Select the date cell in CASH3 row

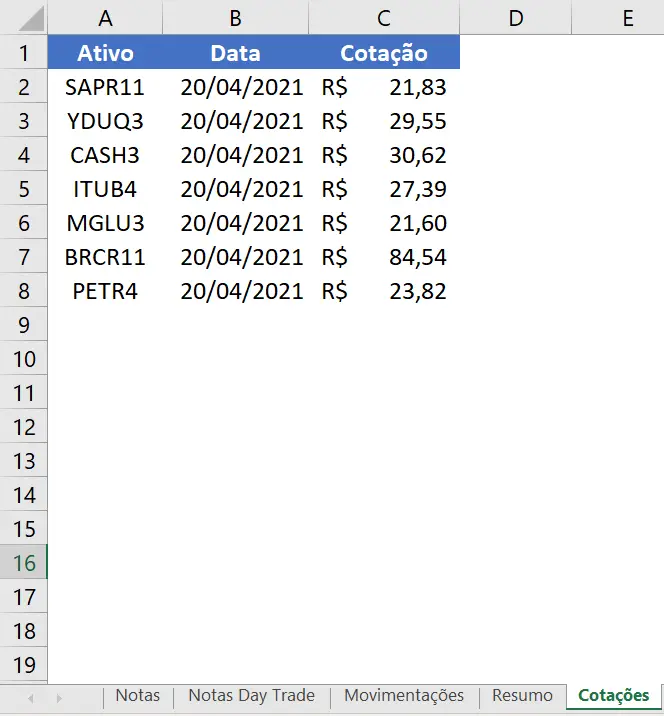(x=235, y=155)
